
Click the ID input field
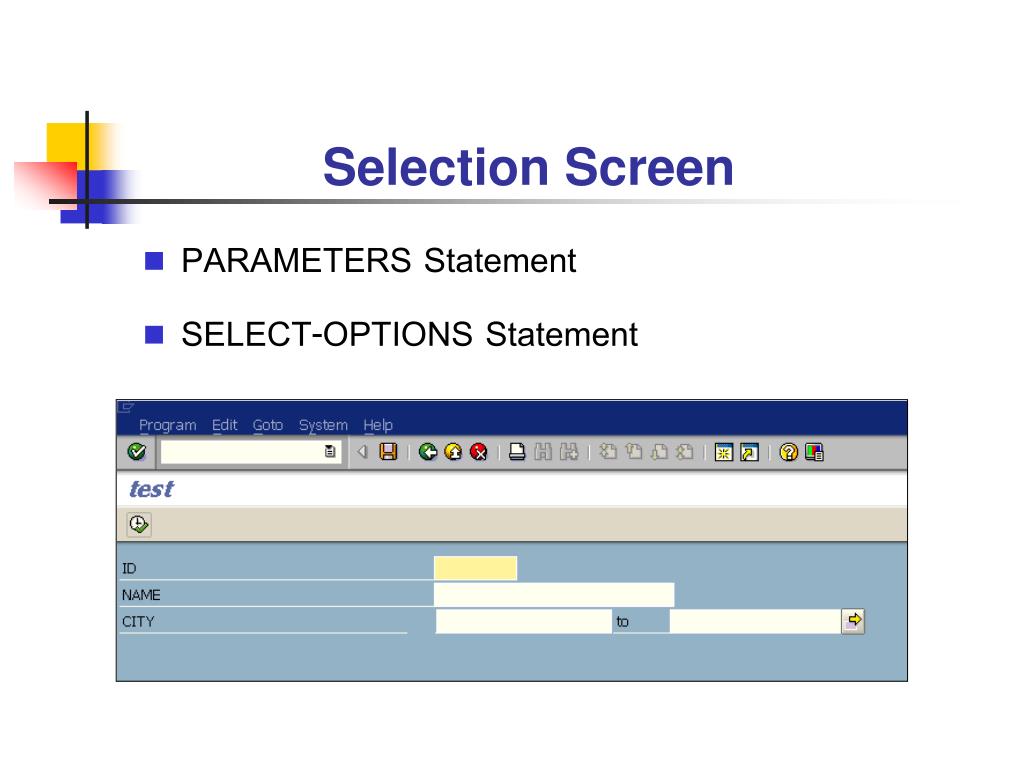475,568
